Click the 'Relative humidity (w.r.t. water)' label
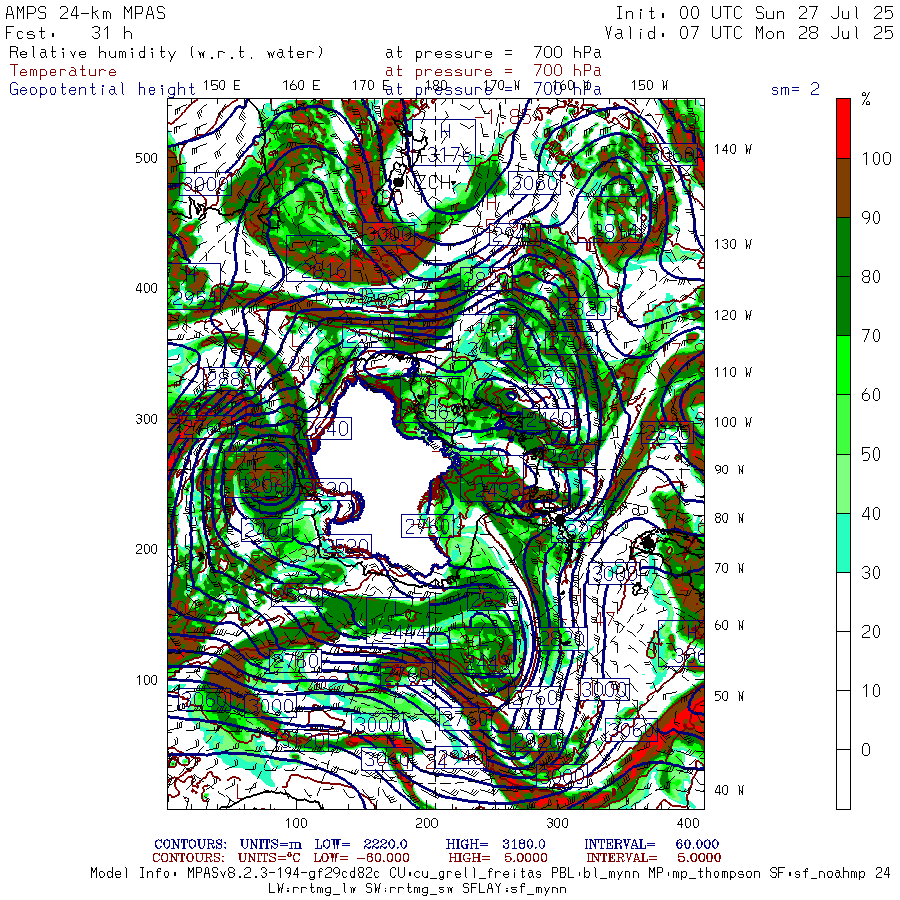Image resolution: width=900 pixels, height=900 pixels. [x=166, y=53]
